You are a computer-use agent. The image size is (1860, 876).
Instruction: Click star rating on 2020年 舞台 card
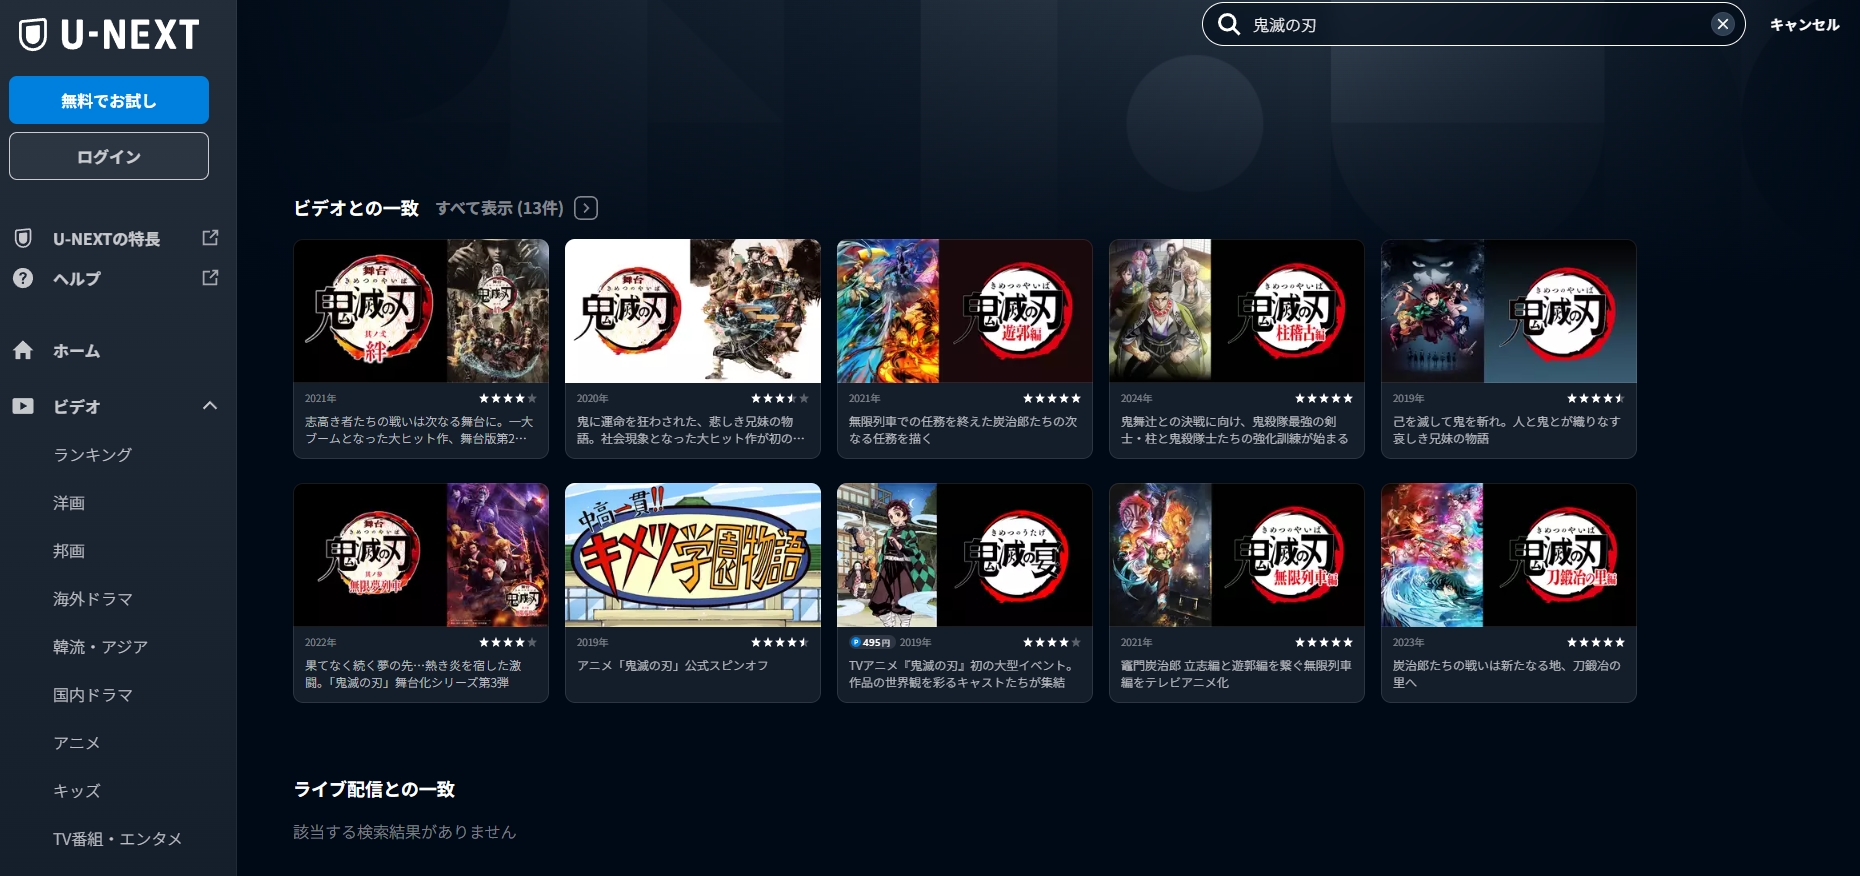point(780,398)
